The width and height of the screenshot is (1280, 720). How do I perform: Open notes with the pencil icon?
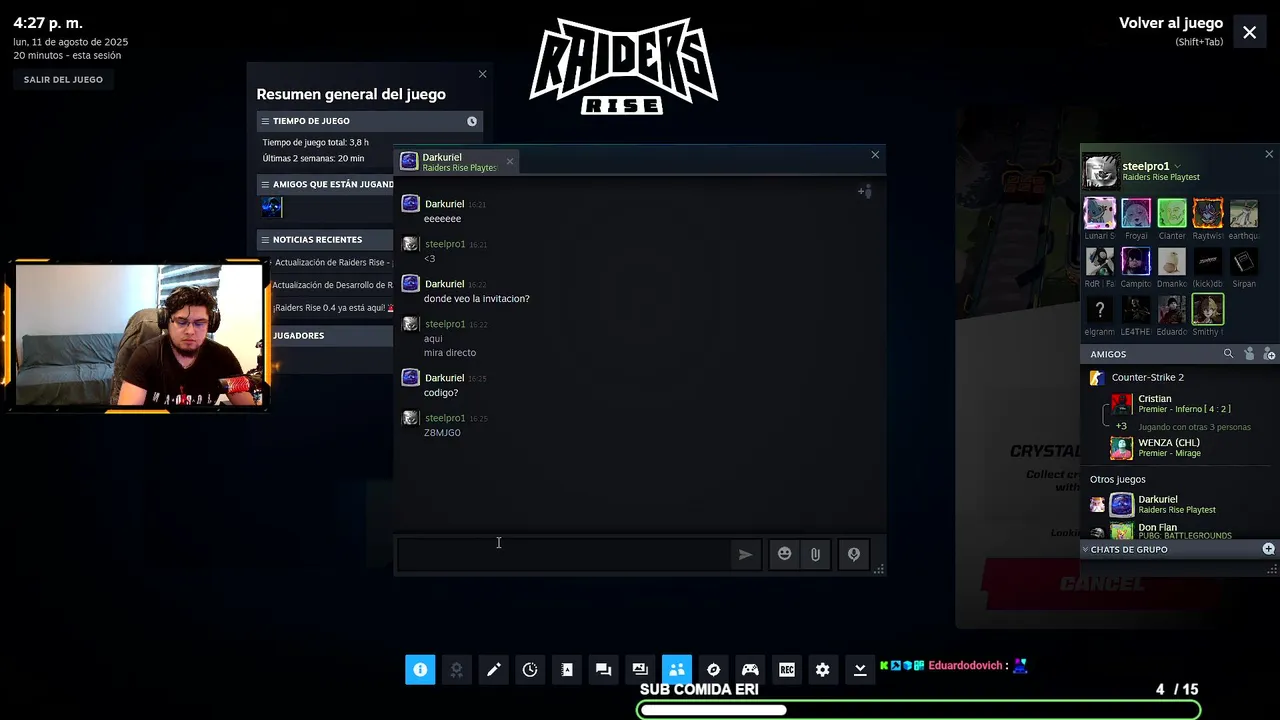tap(493, 670)
